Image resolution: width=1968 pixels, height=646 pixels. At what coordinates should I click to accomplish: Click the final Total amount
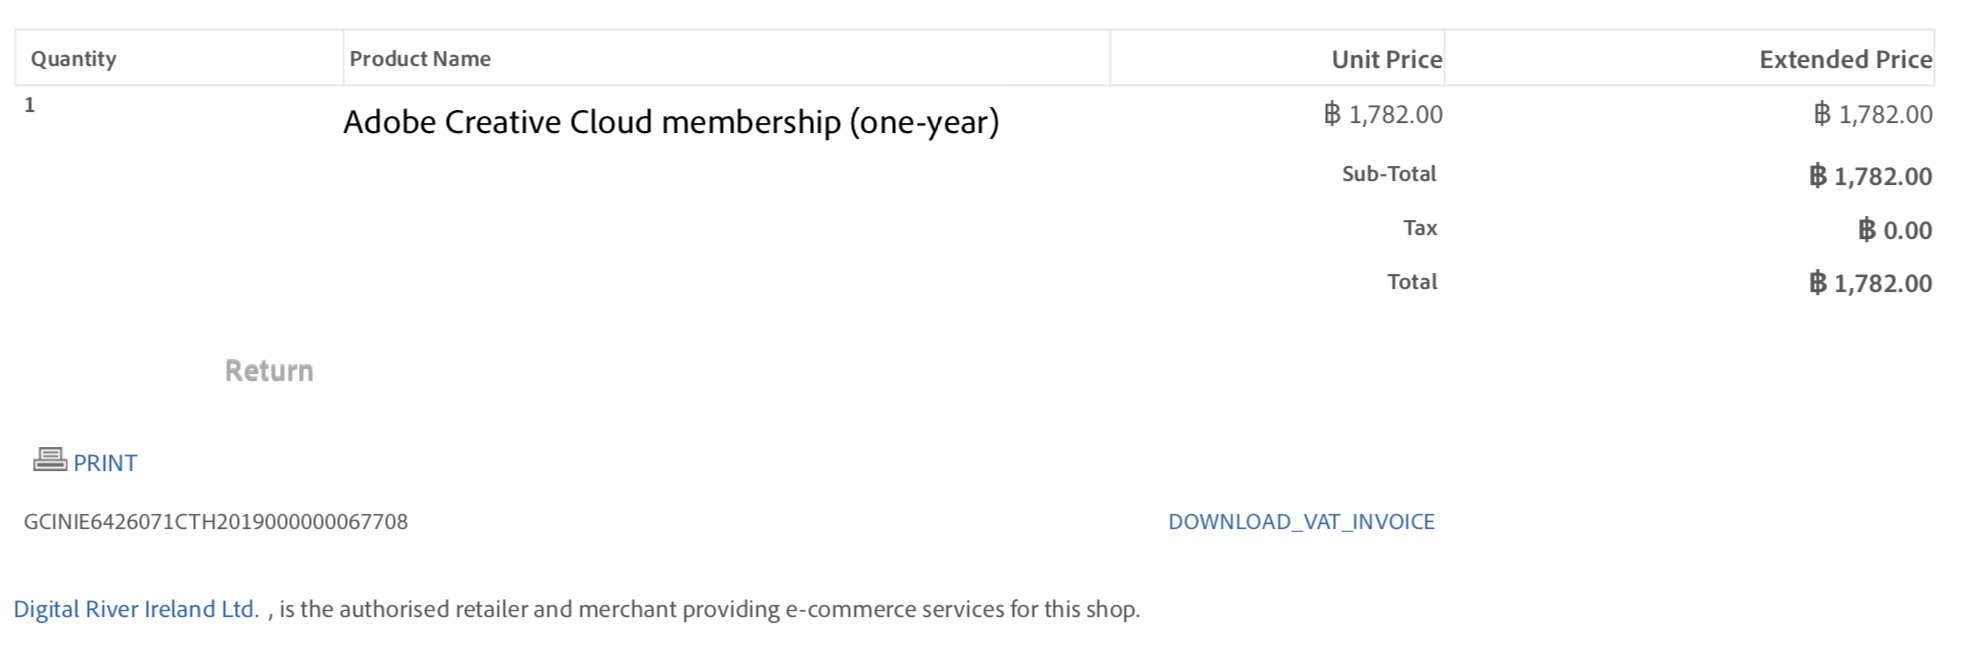tap(1870, 284)
